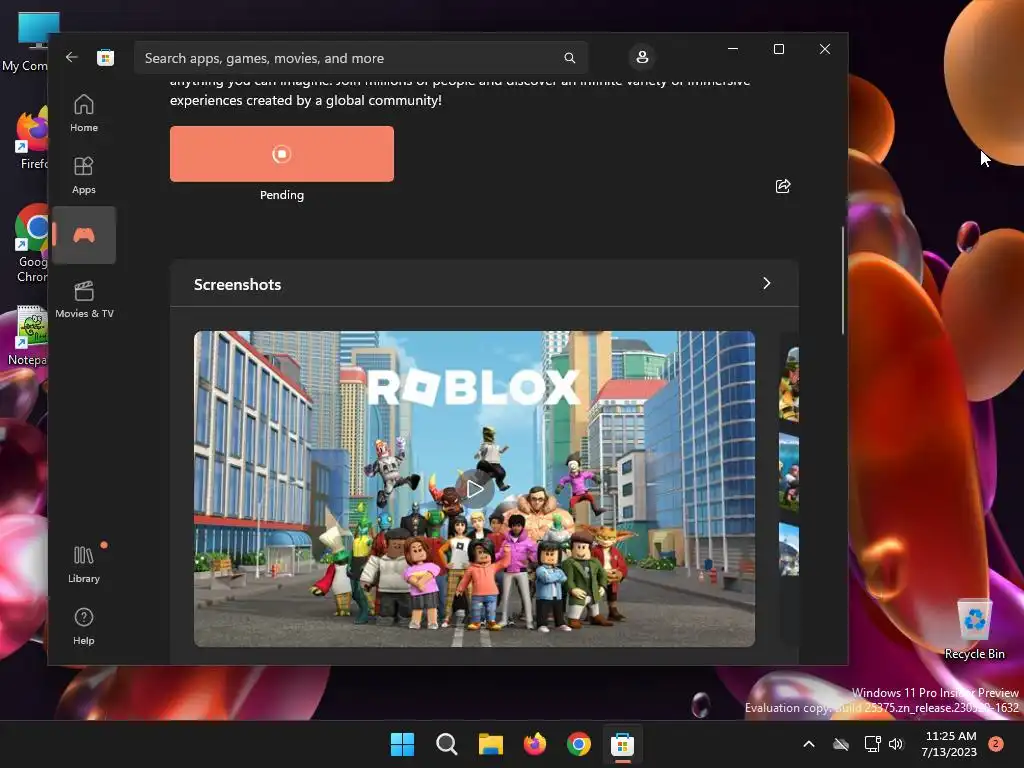Click the OneDrive cloud tray icon
This screenshot has height=768, width=1024.
841,744
